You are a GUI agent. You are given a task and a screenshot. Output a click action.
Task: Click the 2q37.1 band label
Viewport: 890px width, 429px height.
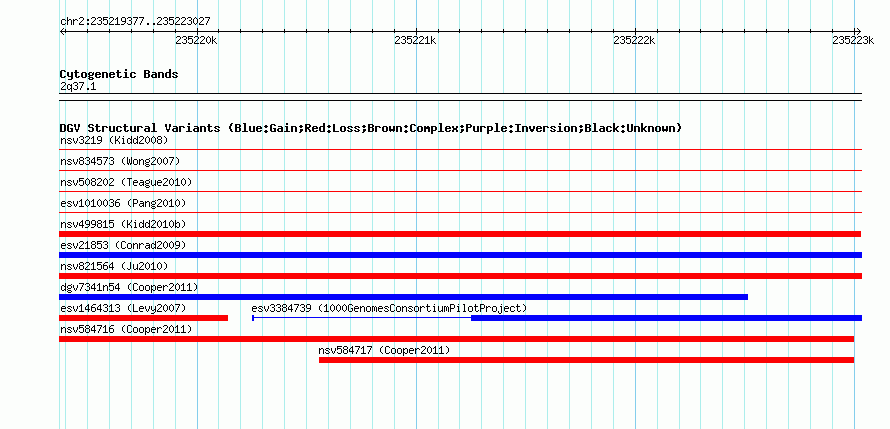pos(78,87)
